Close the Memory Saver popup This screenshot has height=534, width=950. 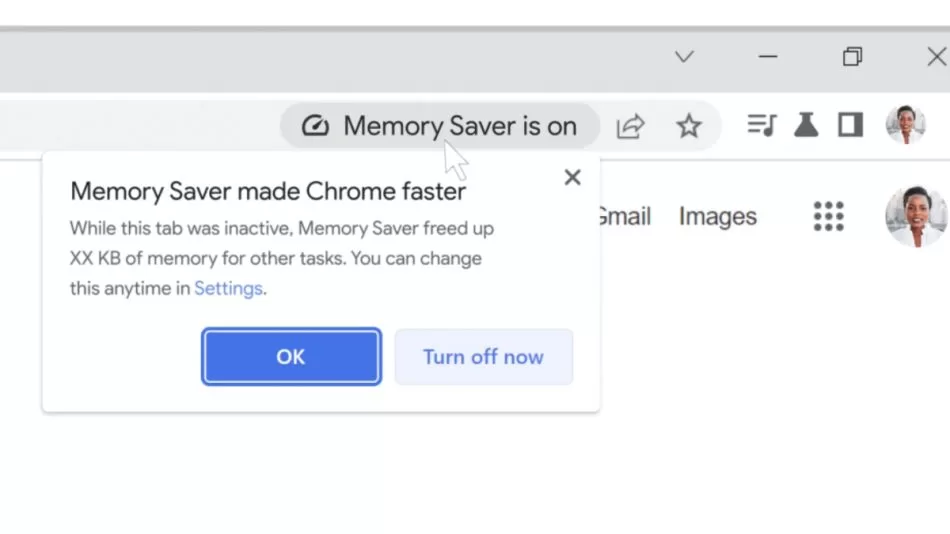[572, 178]
